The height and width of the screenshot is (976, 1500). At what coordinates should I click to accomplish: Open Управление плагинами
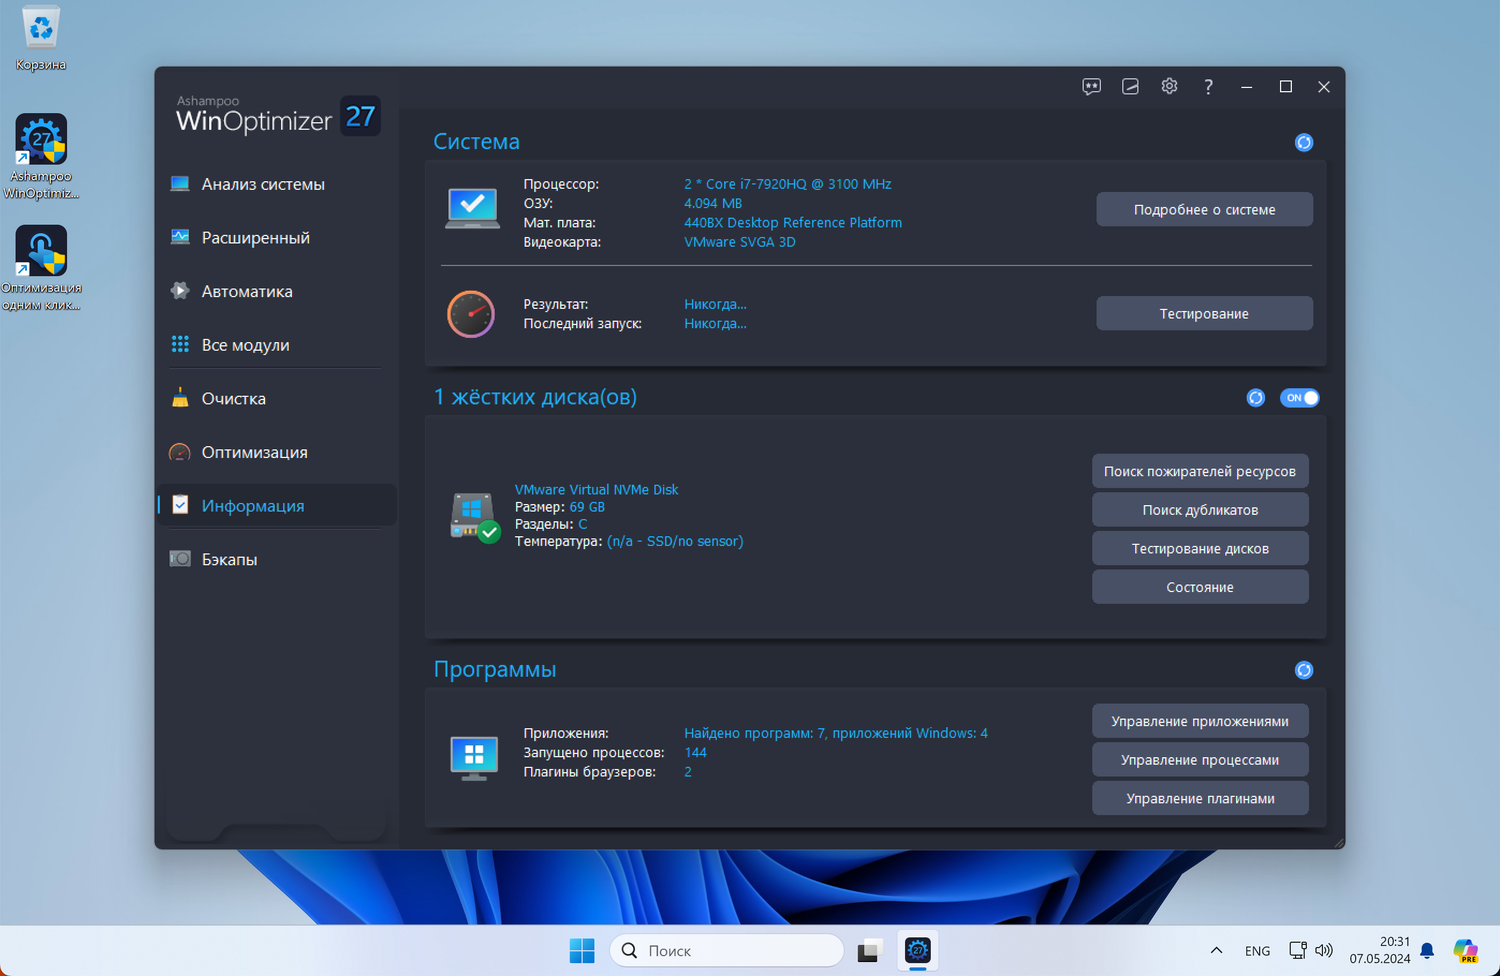coord(1200,798)
